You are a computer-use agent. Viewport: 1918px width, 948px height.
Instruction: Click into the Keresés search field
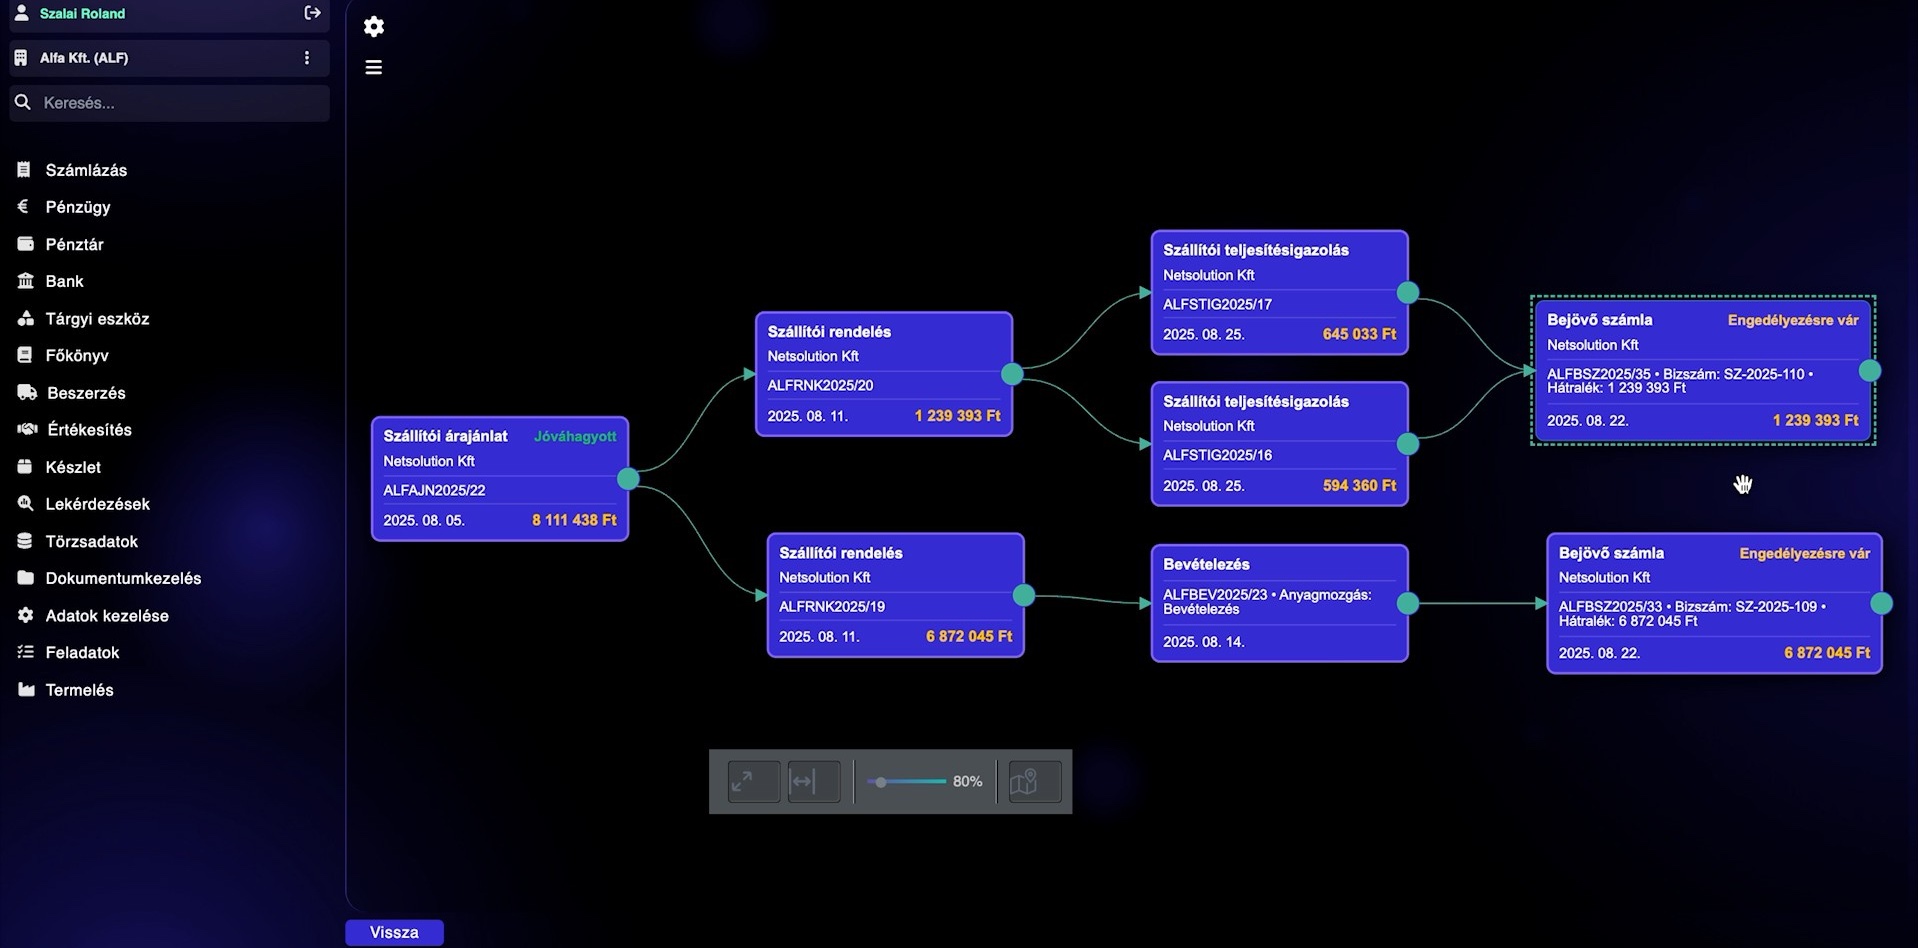tap(170, 103)
